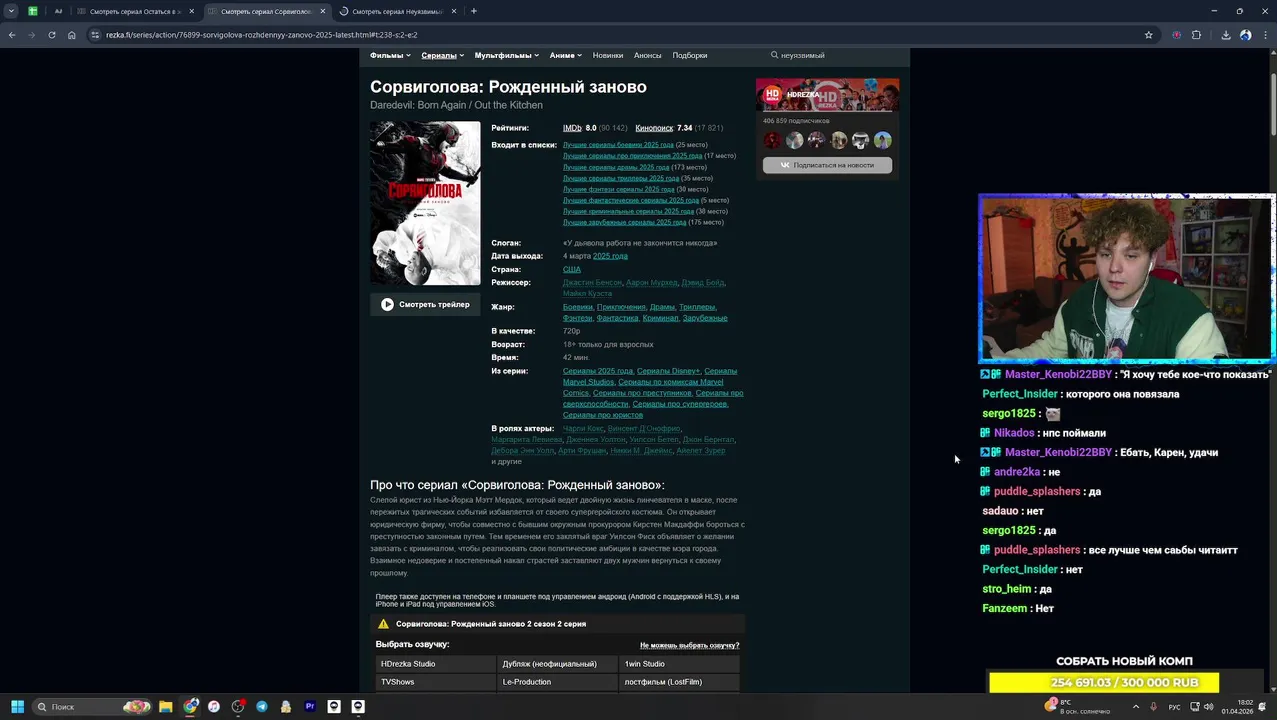Open the Новинки section
1277x720 pixels.
608,55
